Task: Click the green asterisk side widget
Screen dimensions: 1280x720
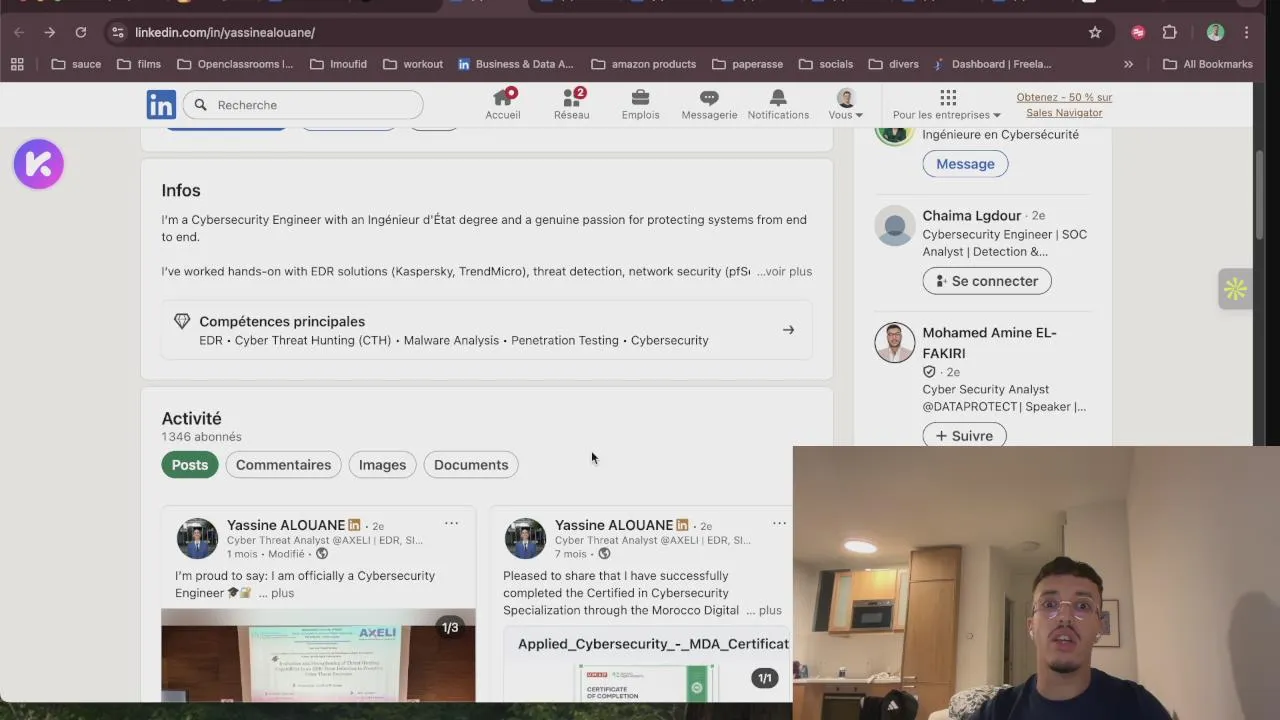Action: (x=1235, y=290)
